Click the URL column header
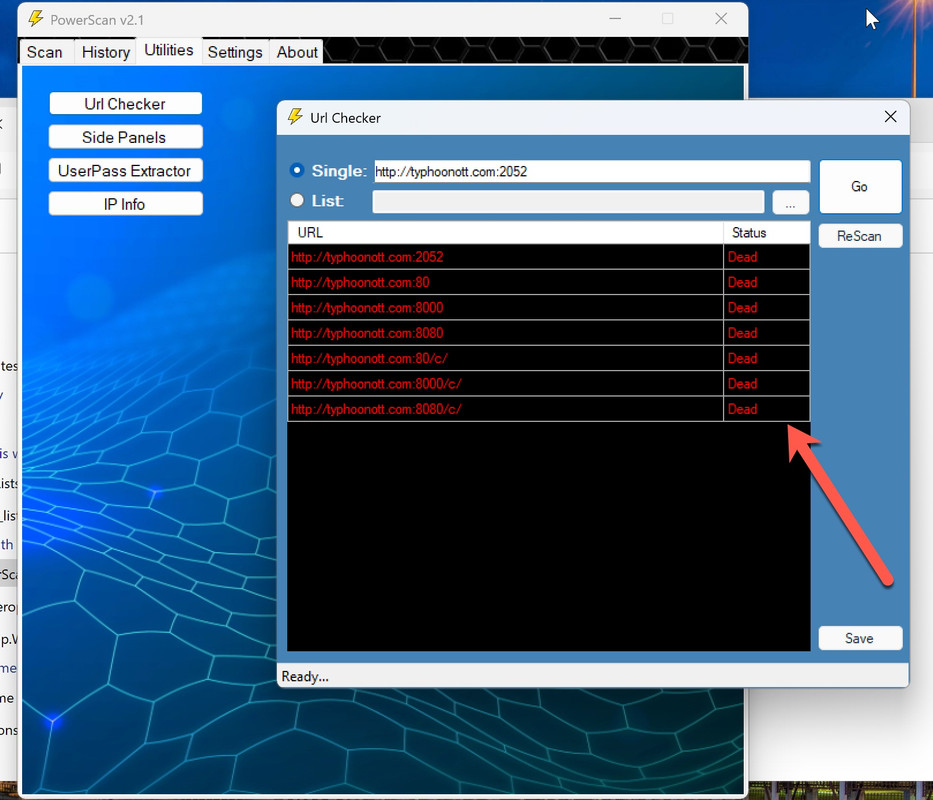933x800 pixels. 506,233
